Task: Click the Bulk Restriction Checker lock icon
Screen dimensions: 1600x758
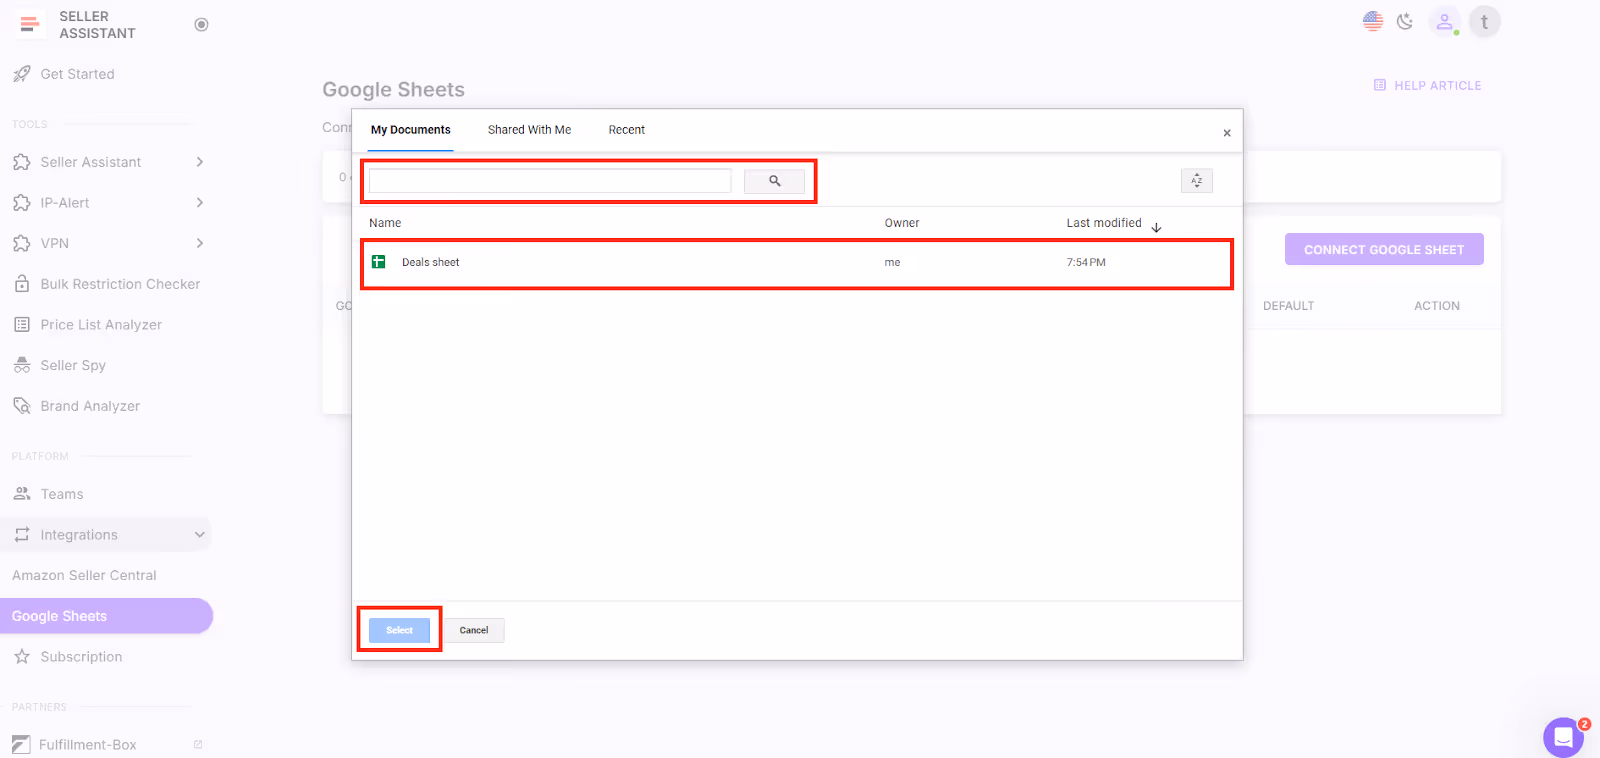Action: coord(22,284)
